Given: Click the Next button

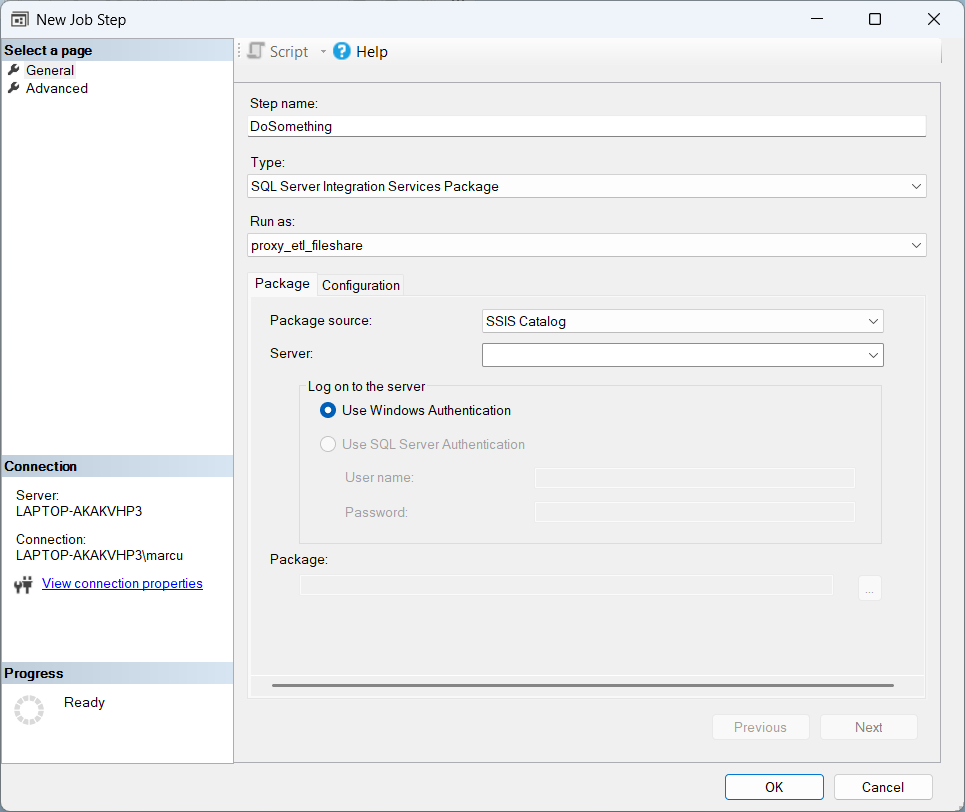Looking at the screenshot, I should (868, 727).
